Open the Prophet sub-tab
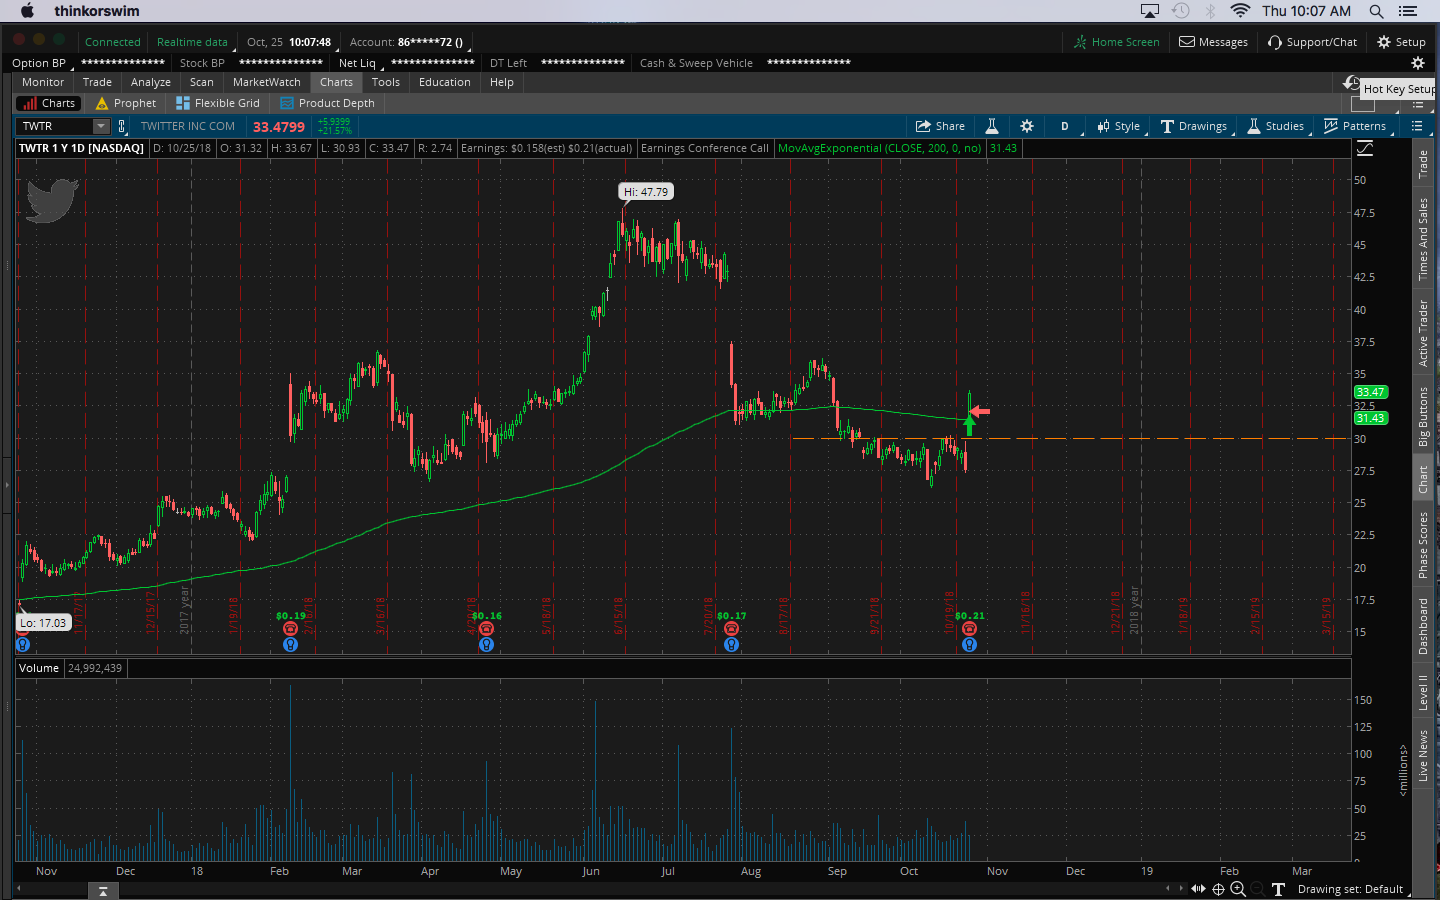Viewport: 1440px width, 900px height. pyautogui.click(x=126, y=103)
